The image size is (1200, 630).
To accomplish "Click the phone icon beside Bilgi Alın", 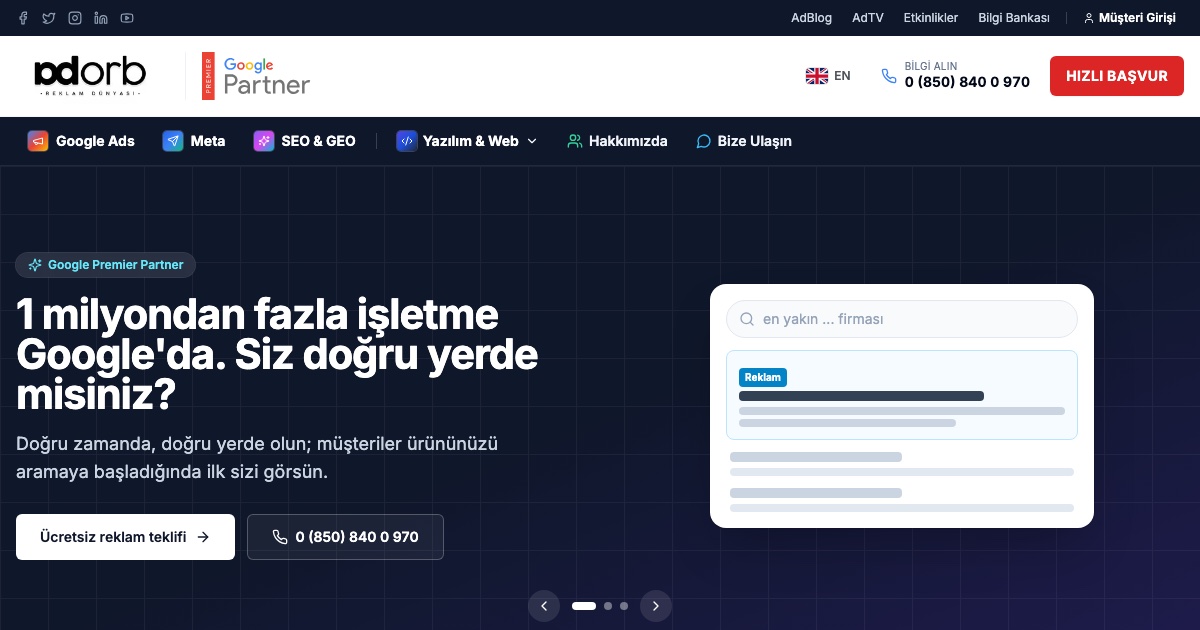I will pyautogui.click(x=889, y=76).
